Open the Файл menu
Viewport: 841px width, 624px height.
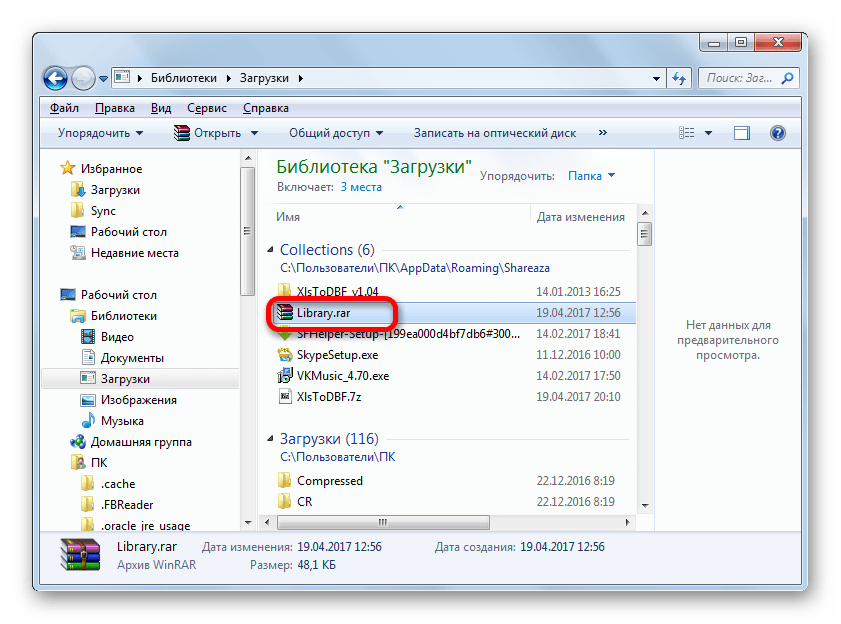point(64,108)
